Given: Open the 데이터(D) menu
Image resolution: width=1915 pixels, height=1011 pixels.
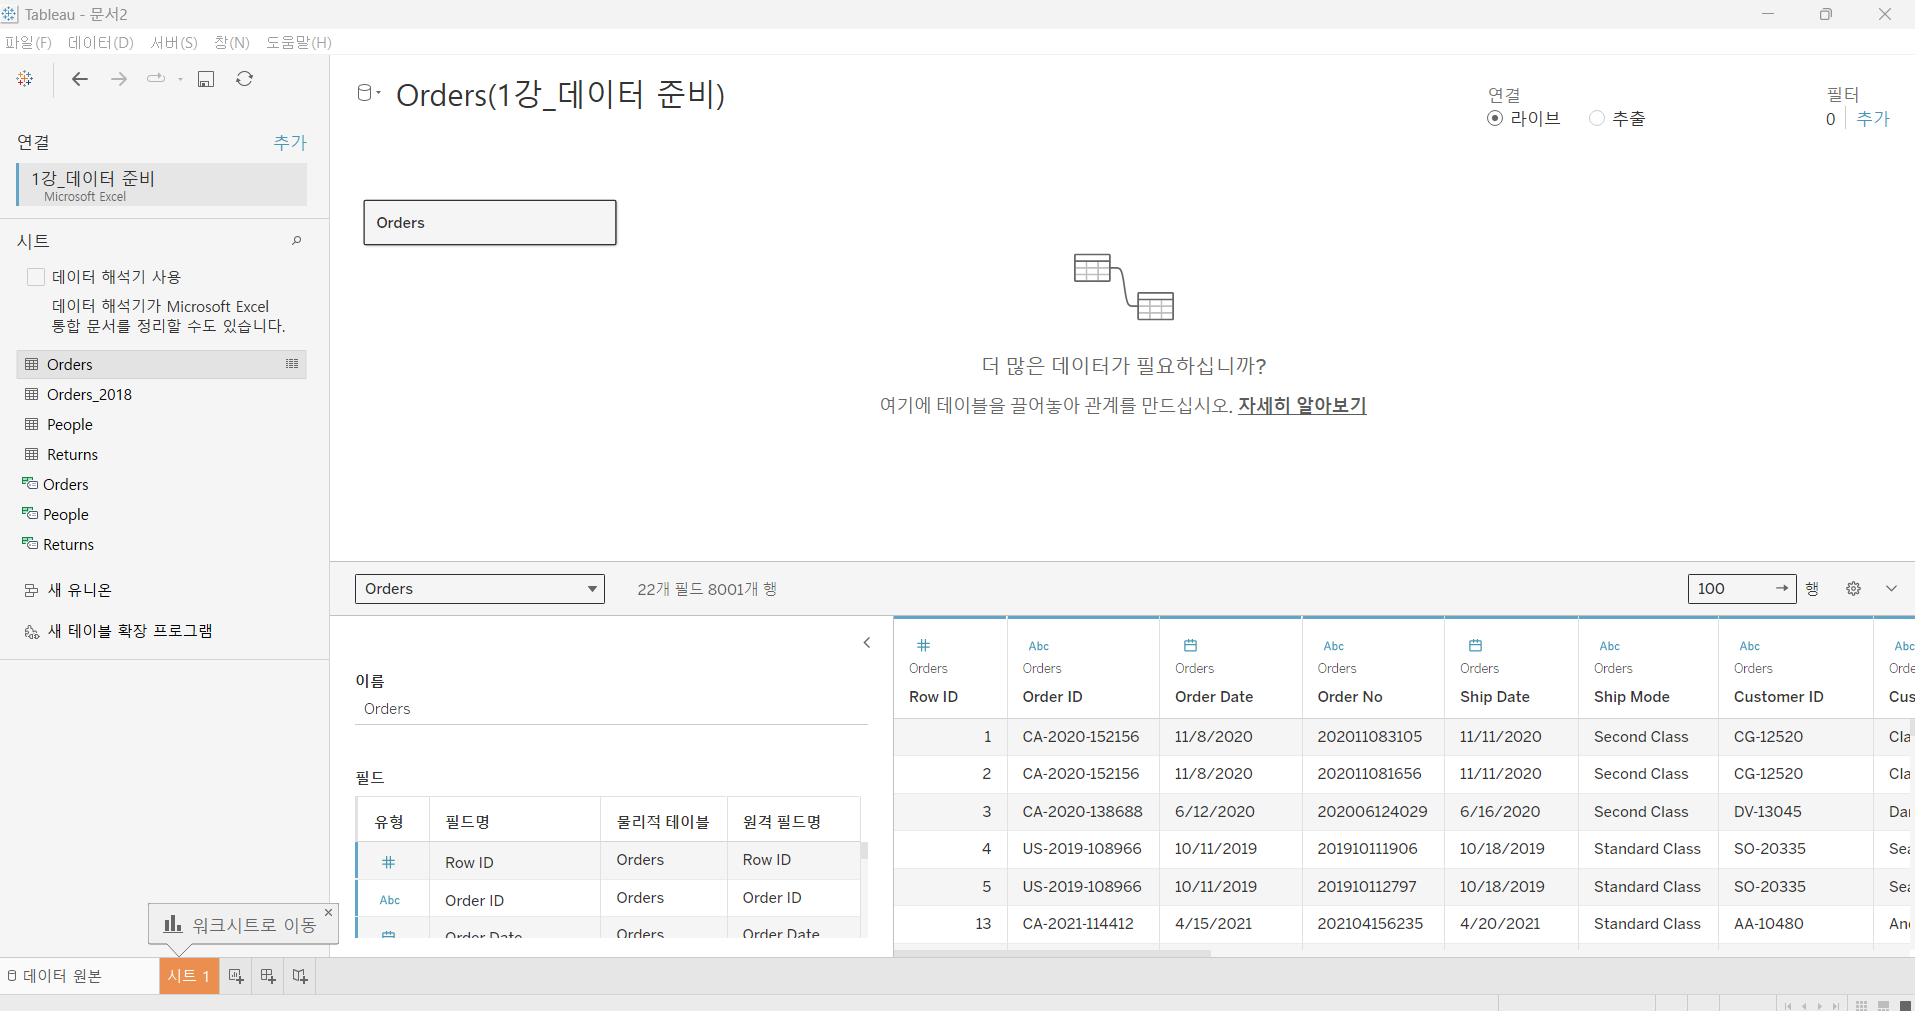Looking at the screenshot, I should click(x=100, y=42).
